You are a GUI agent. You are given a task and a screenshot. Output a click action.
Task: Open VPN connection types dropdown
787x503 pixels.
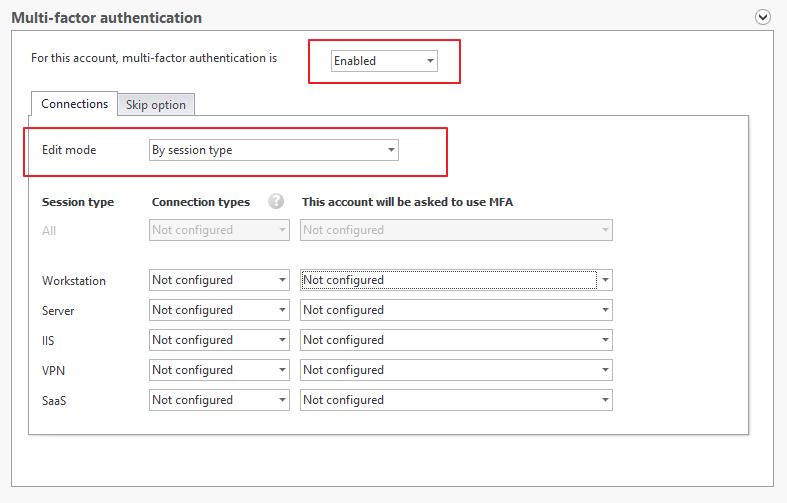click(219, 370)
